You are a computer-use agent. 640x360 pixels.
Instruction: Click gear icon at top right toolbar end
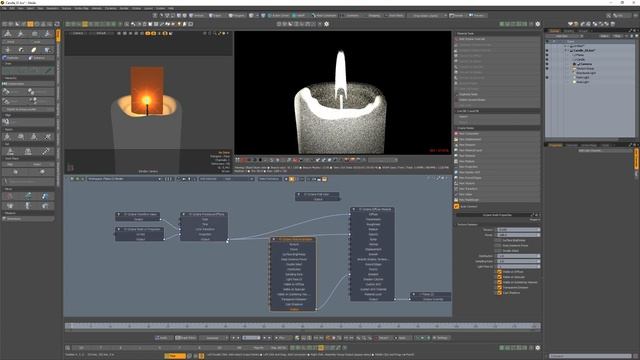538,24
